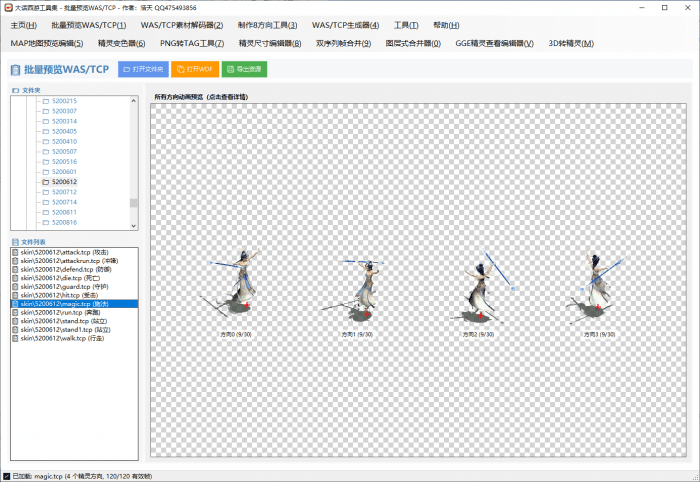Click the 文件夹 panel folder icon
Image resolution: width=700 pixels, height=482 pixels.
[x=15, y=90]
